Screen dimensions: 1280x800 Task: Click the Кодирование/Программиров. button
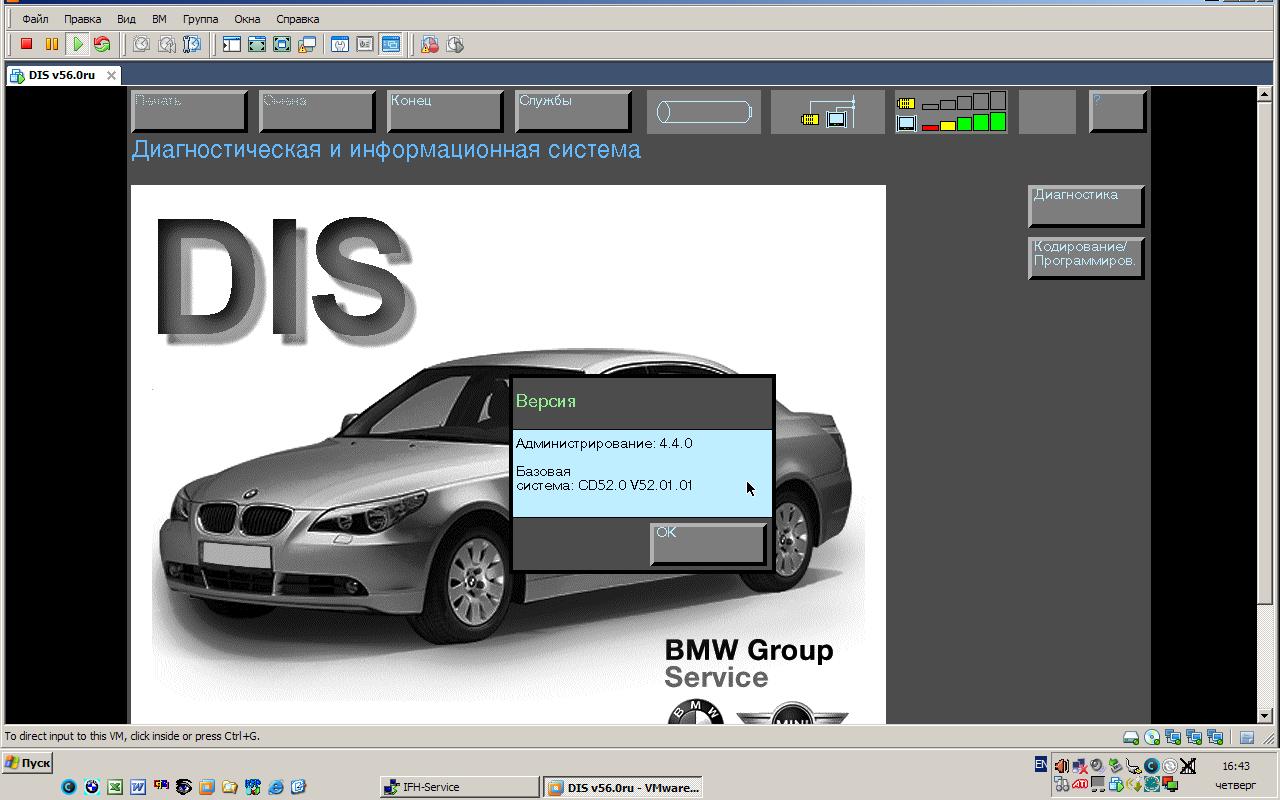point(1086,258)
